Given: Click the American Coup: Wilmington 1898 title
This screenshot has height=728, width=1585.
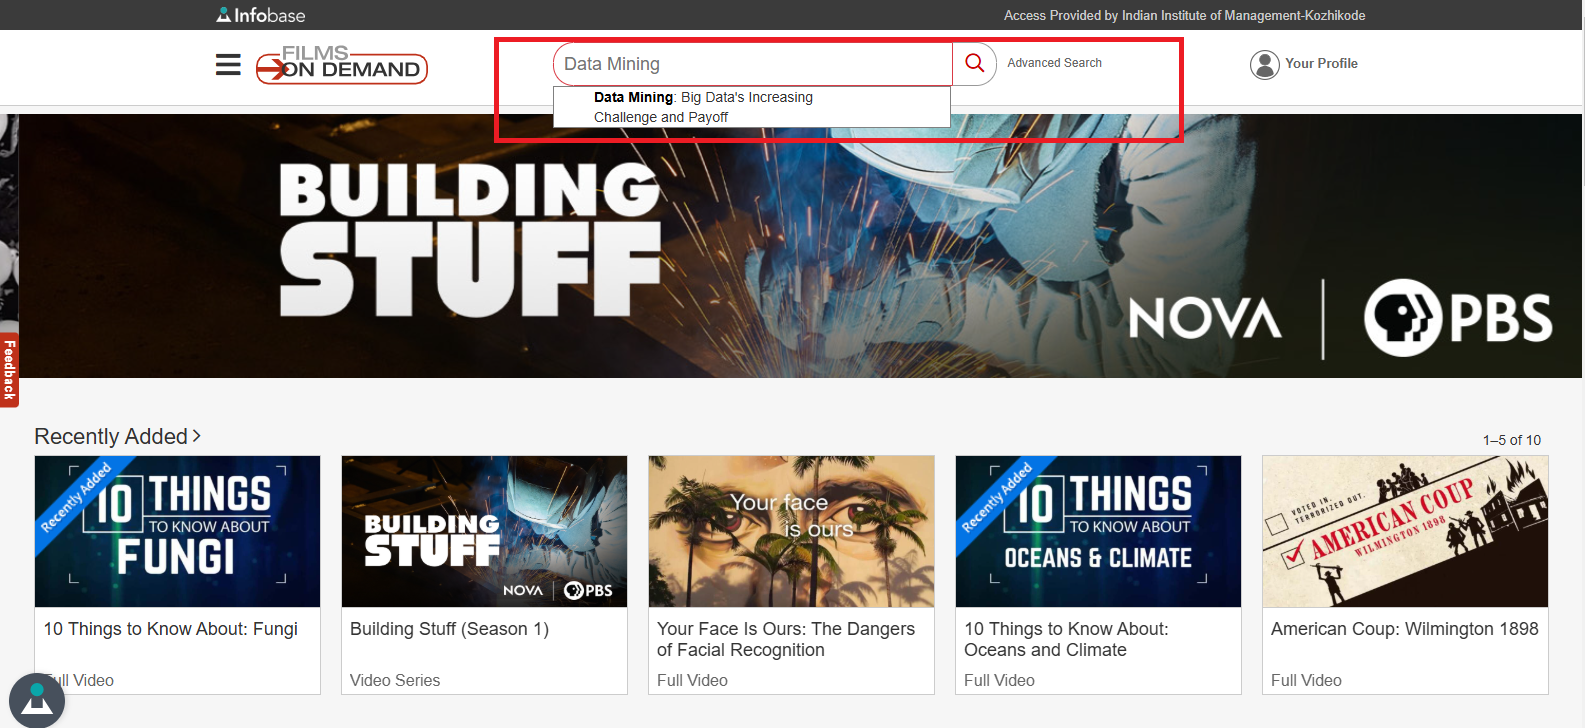Looking at the screenshot, I should (x=1404, y=629).
